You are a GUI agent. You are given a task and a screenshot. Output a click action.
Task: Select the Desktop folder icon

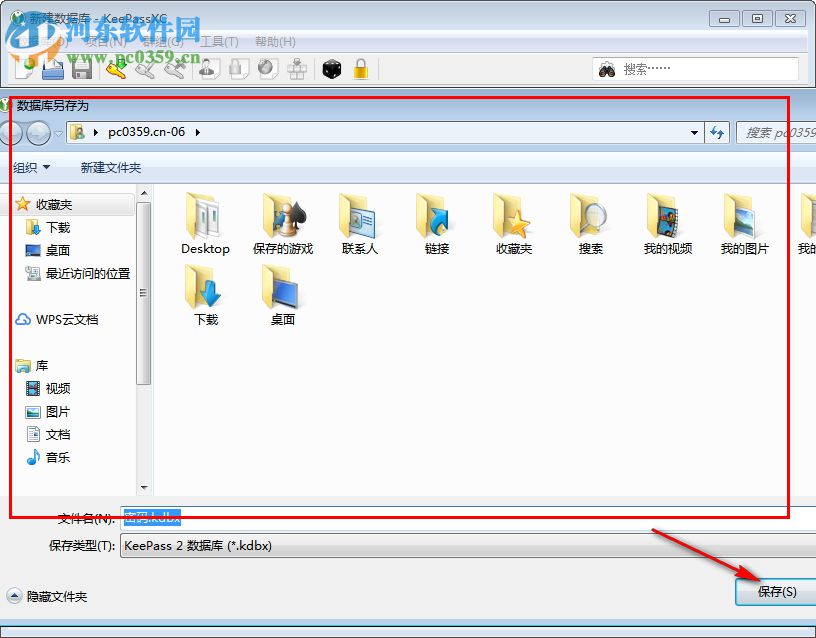coord(205,224)
